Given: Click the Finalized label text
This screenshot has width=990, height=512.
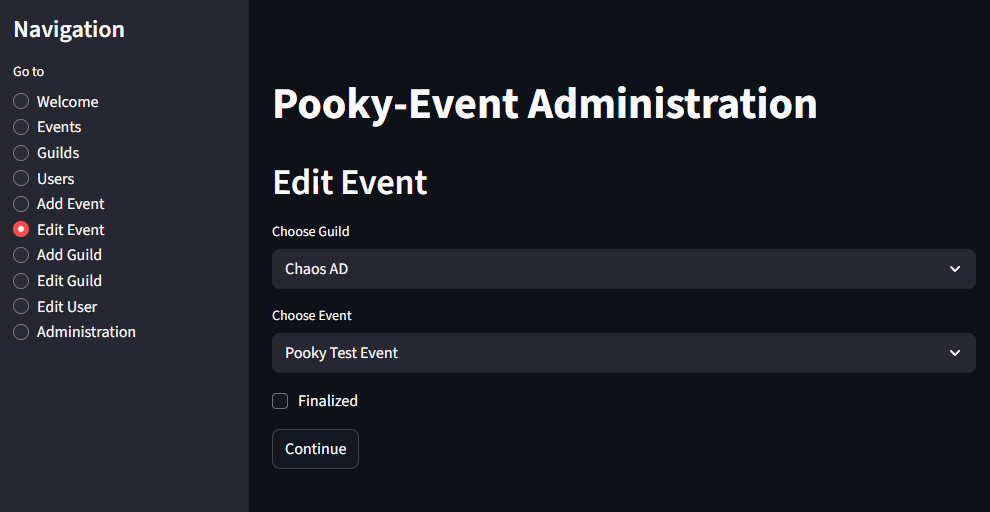Looking at the screenshot, I should [328, 401].
